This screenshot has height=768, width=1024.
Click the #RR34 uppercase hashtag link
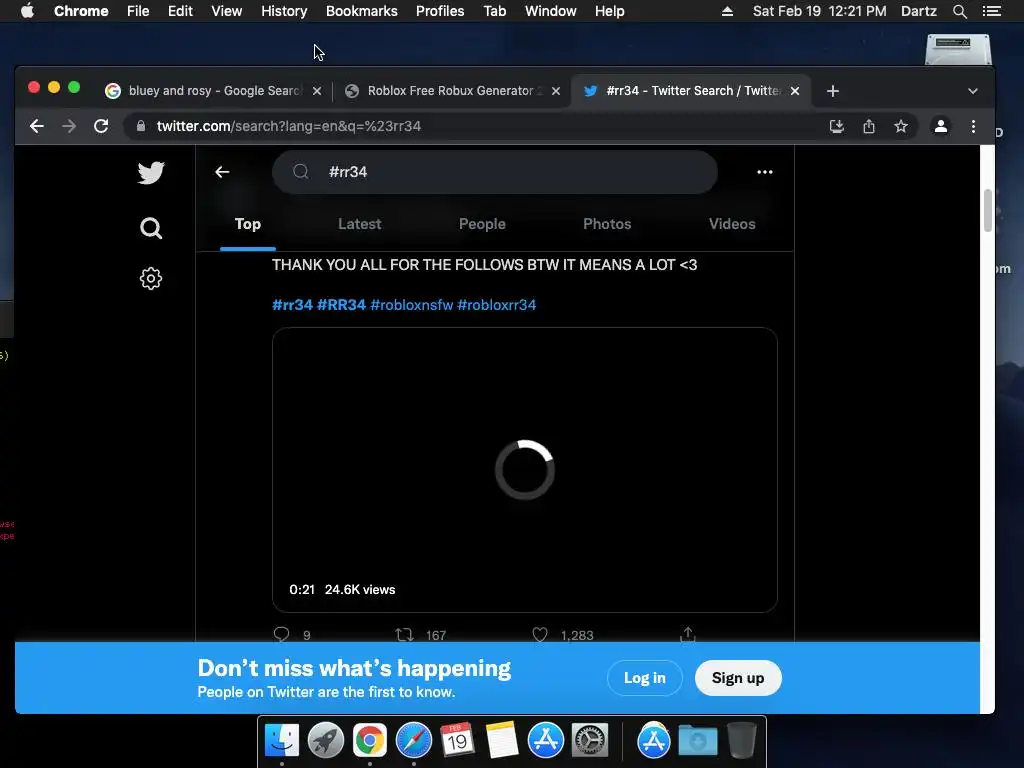pos(341,305)
